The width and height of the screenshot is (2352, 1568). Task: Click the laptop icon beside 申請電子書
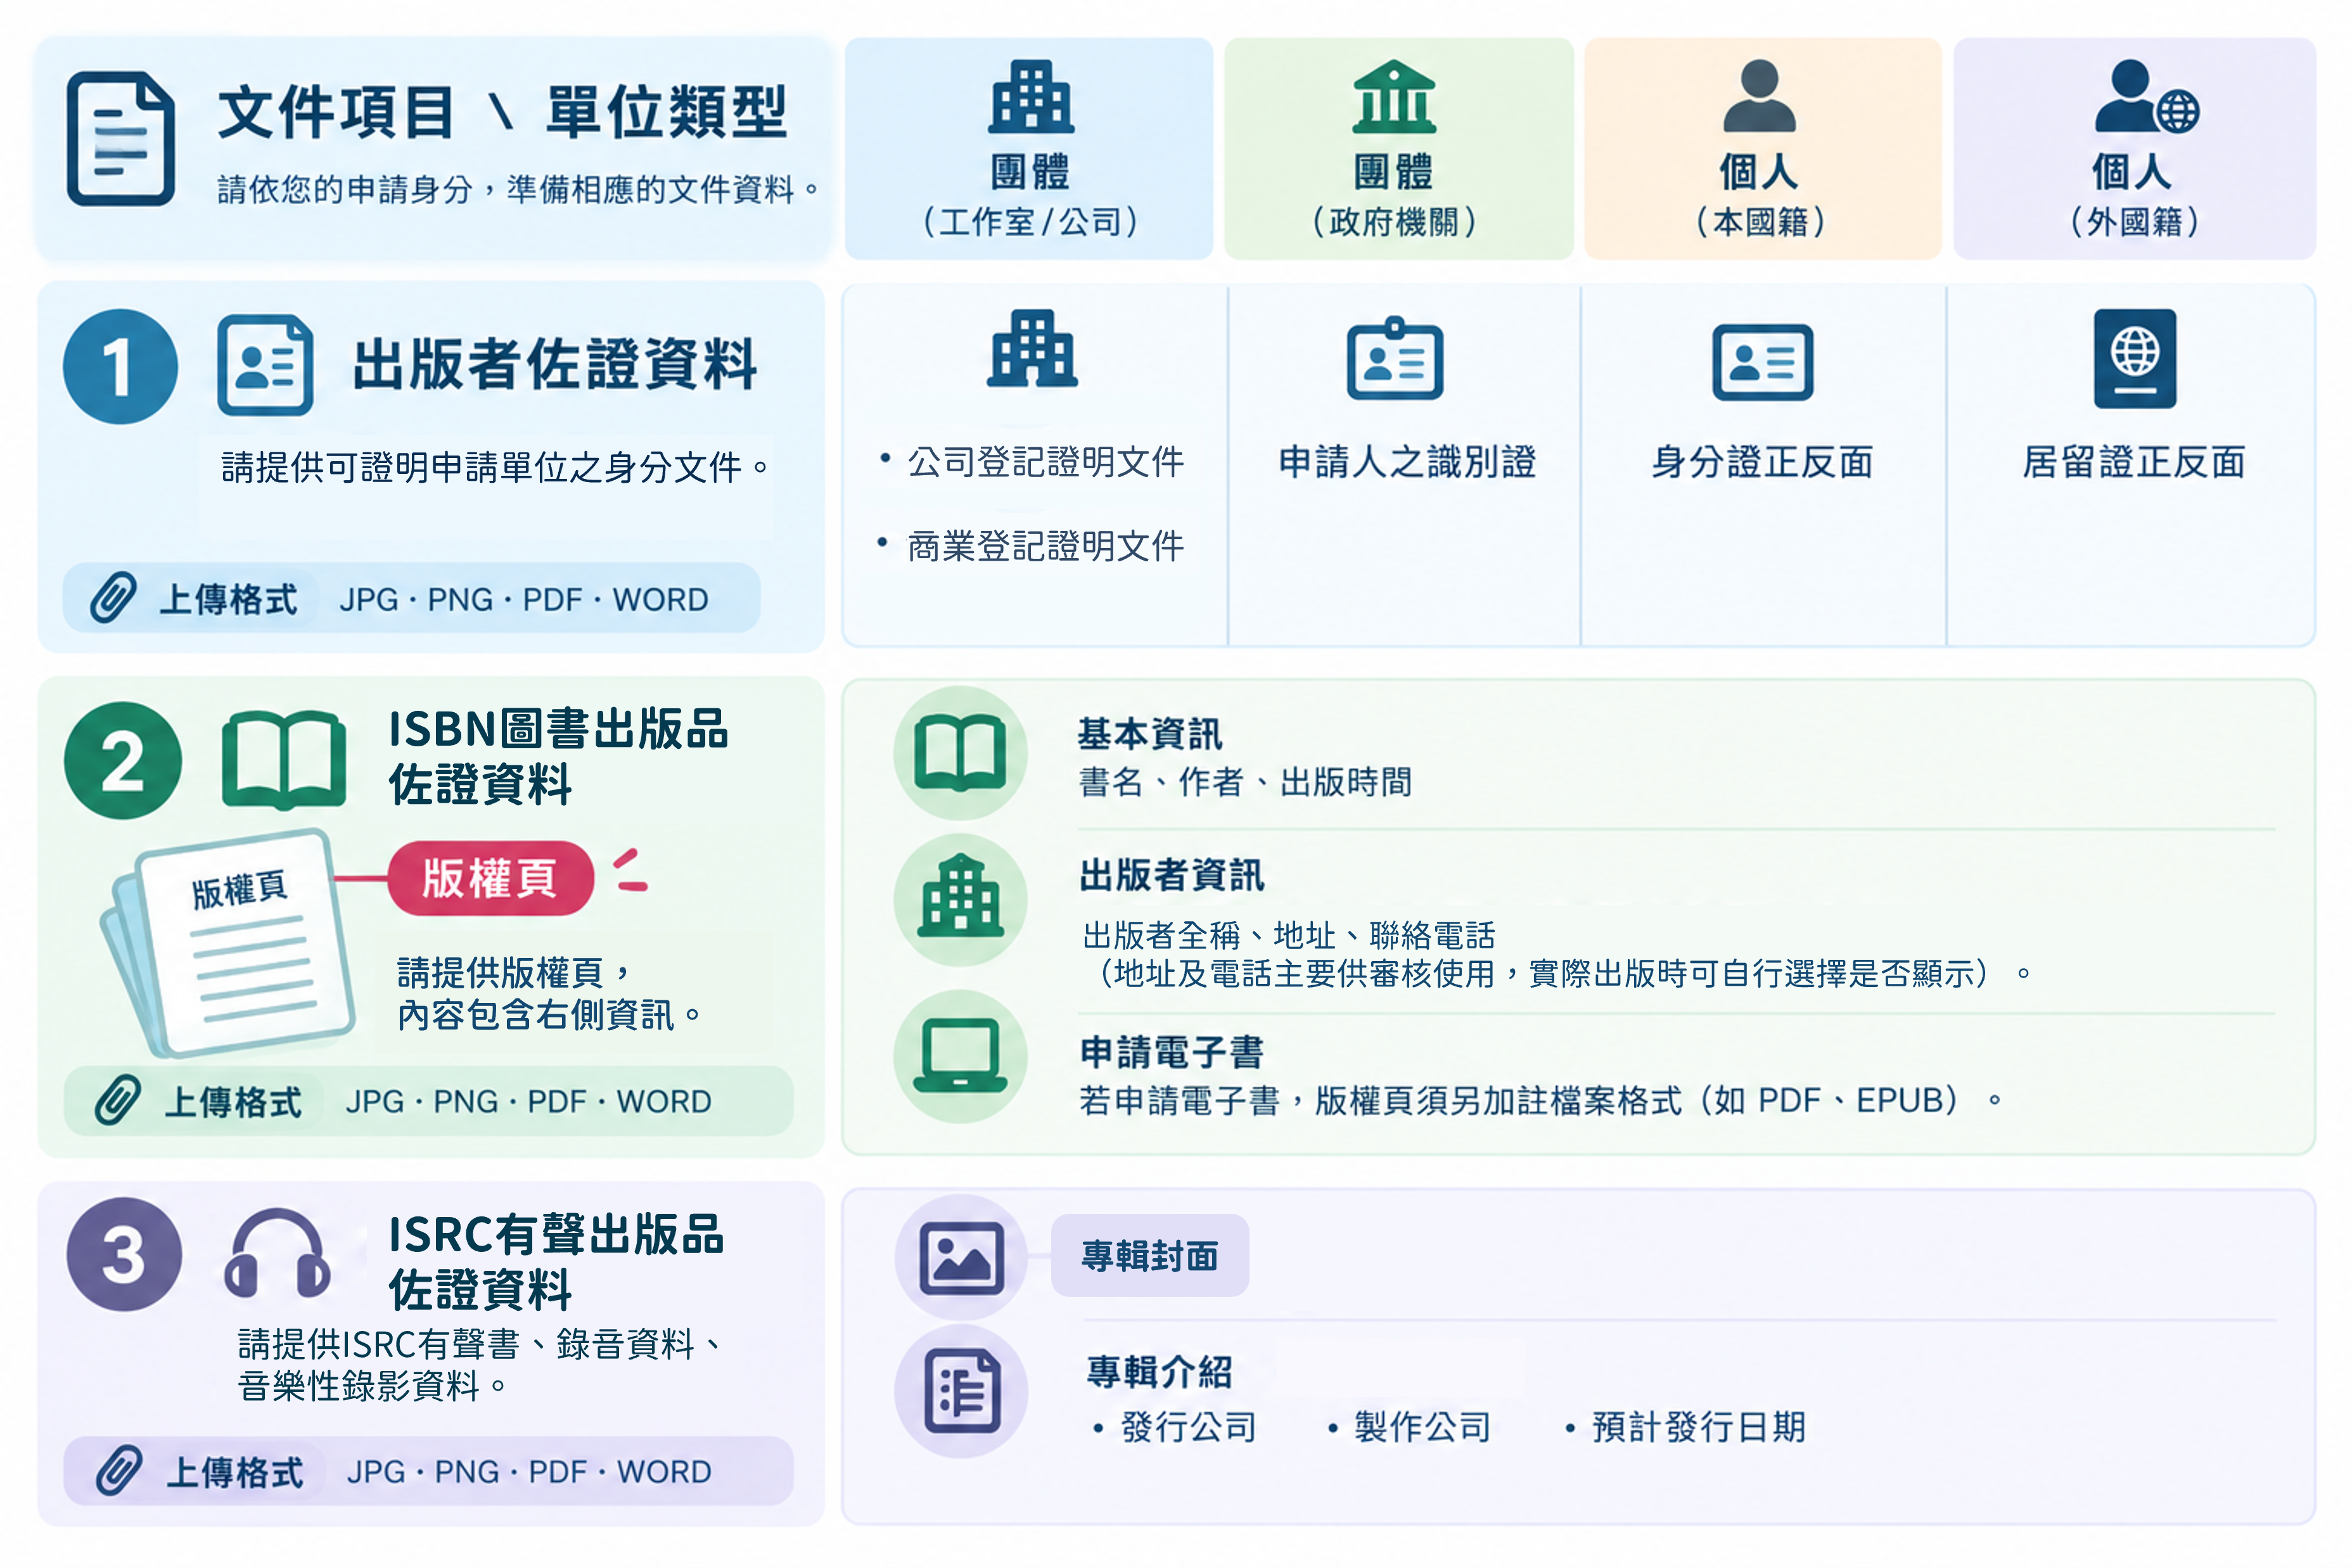tap(960, 1056)
